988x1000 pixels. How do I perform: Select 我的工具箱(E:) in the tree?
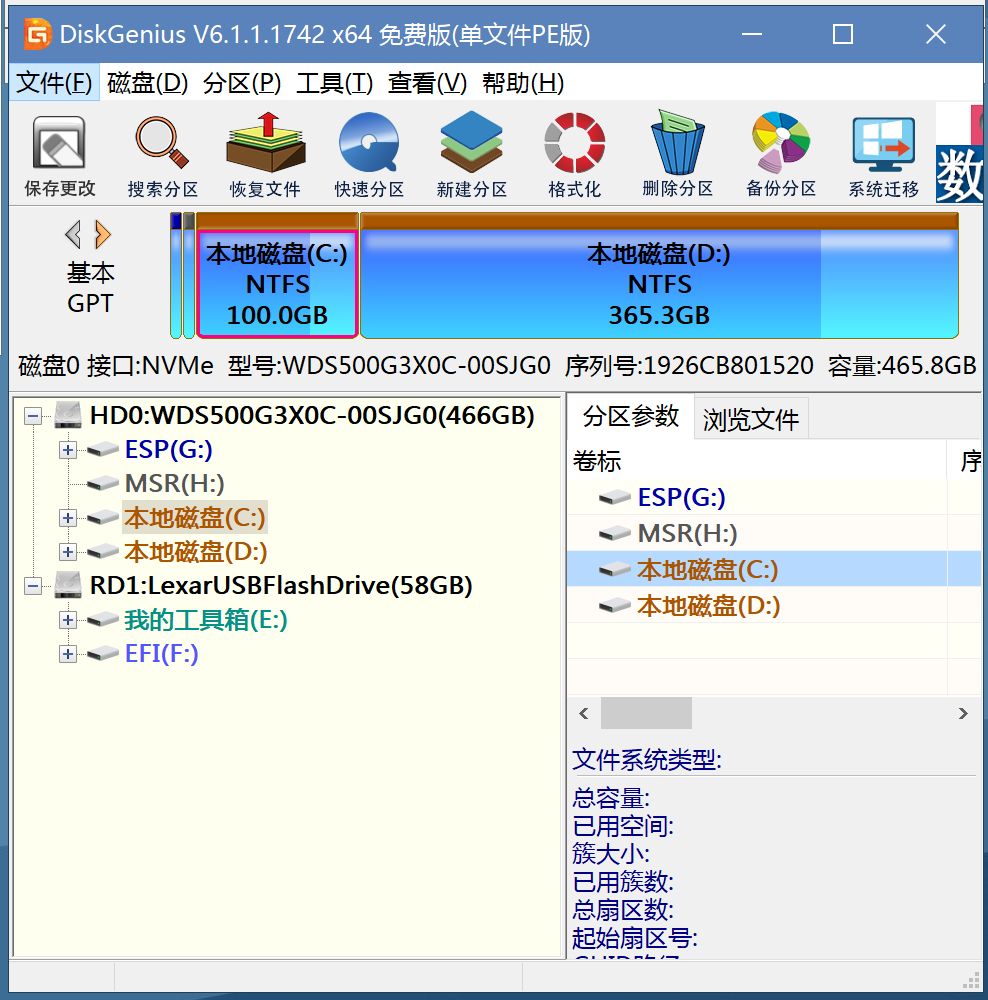[205, 619]
